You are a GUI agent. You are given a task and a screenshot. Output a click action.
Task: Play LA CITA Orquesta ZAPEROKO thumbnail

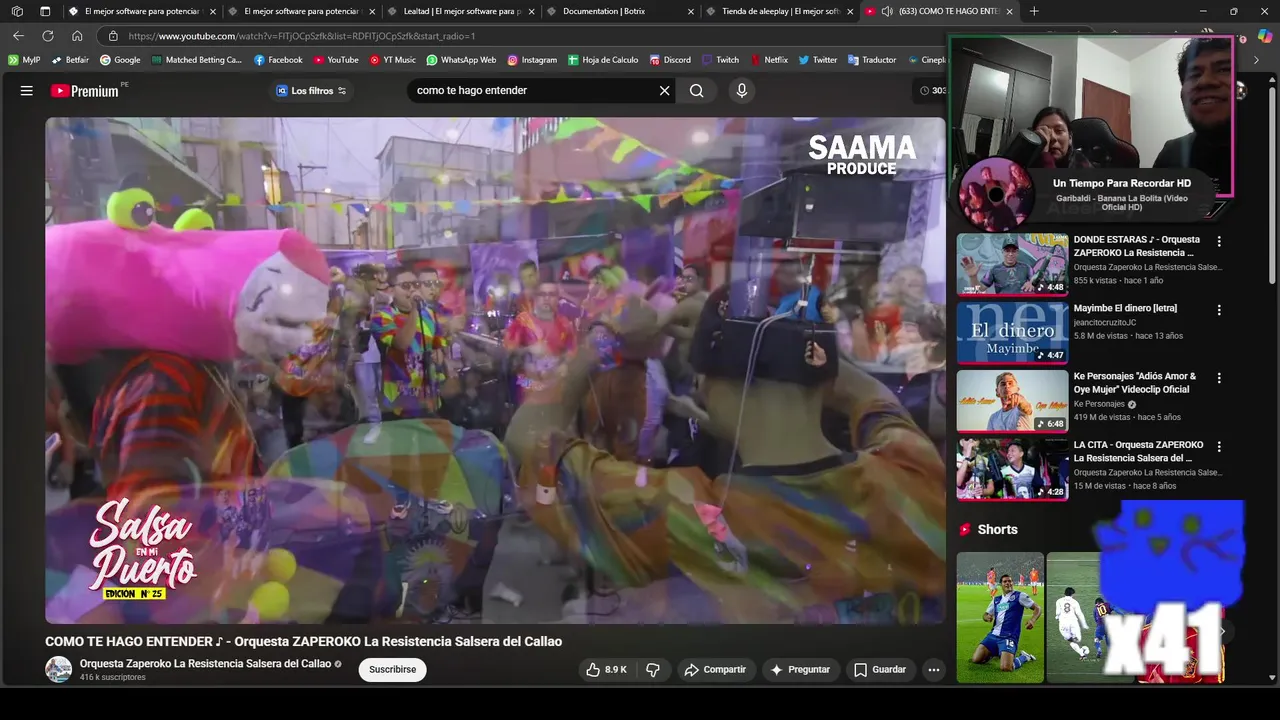pos(1012,469)
